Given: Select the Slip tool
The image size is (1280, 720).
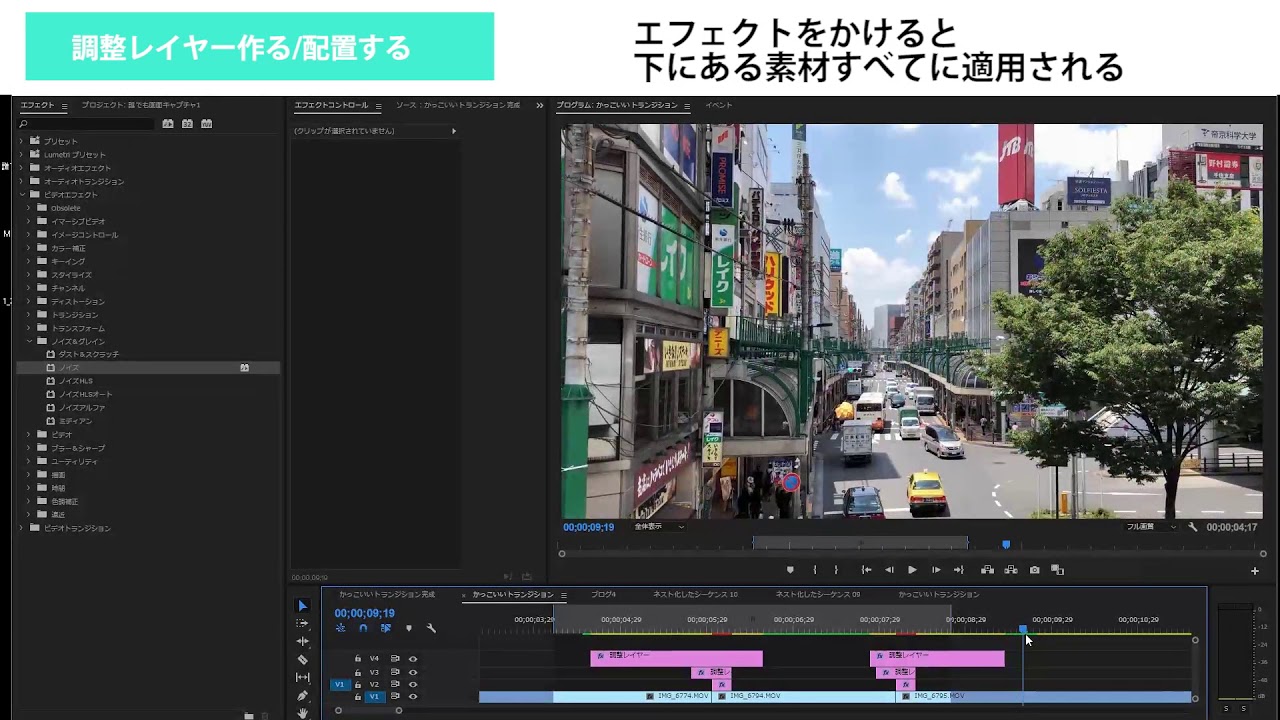Looking at the screenshot, I should click(303, 678).
